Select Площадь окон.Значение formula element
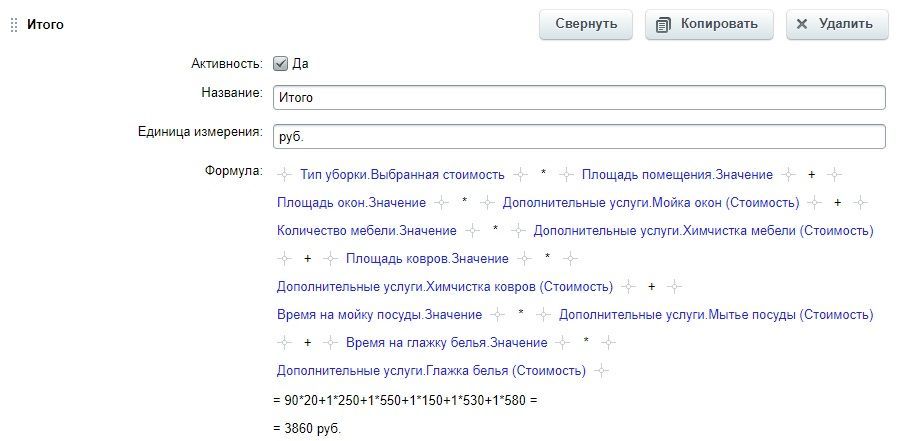Image resolution: width=897 pixels, height=441 pixels. pyautogui.click(x=351, y=203)
